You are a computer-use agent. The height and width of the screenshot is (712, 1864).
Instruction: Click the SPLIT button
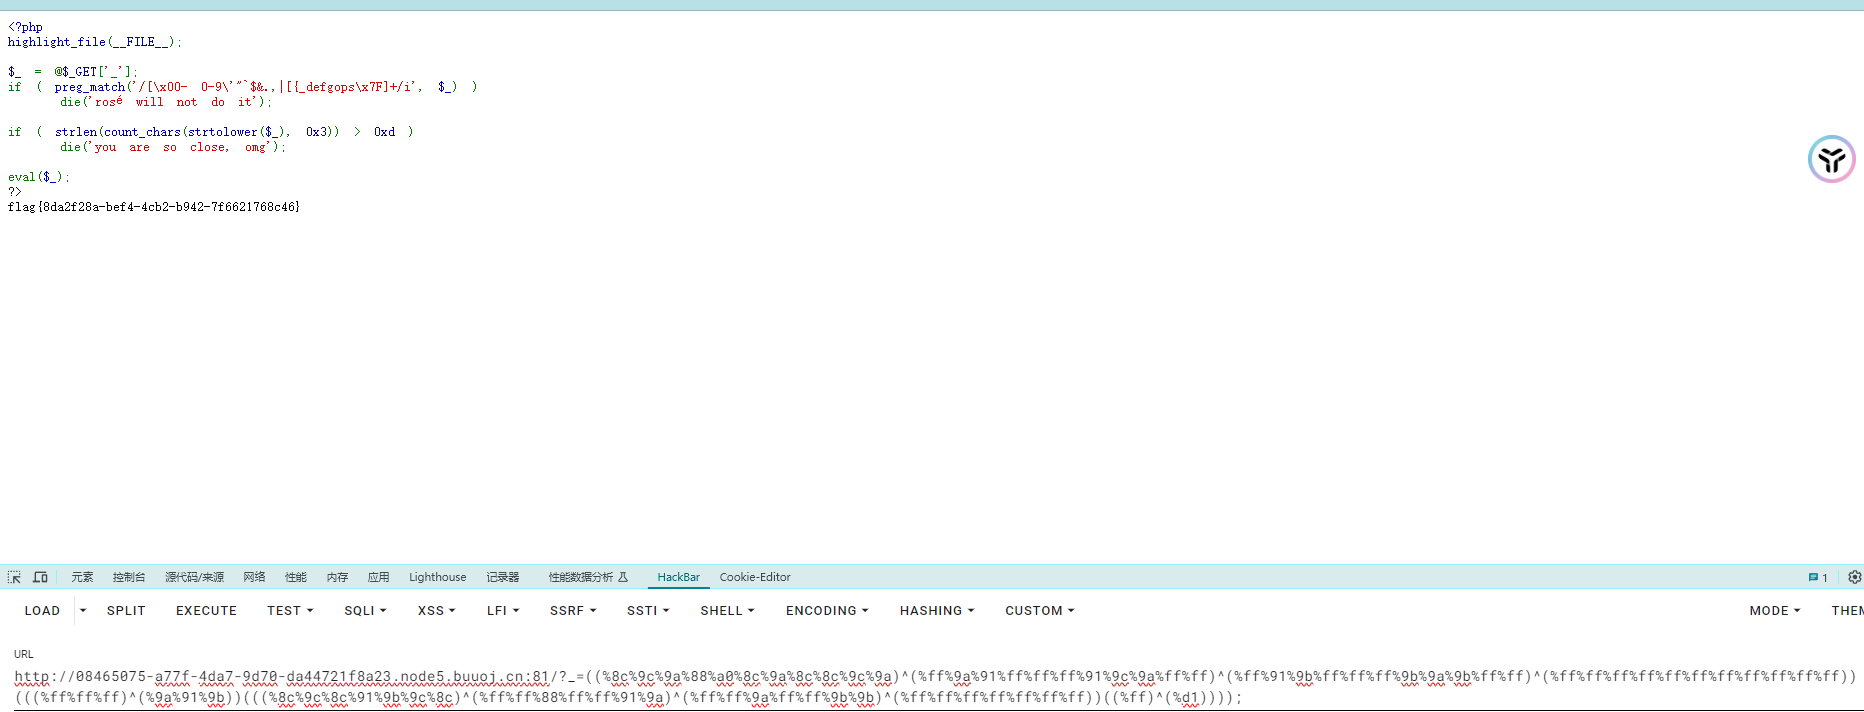(126, 610)
